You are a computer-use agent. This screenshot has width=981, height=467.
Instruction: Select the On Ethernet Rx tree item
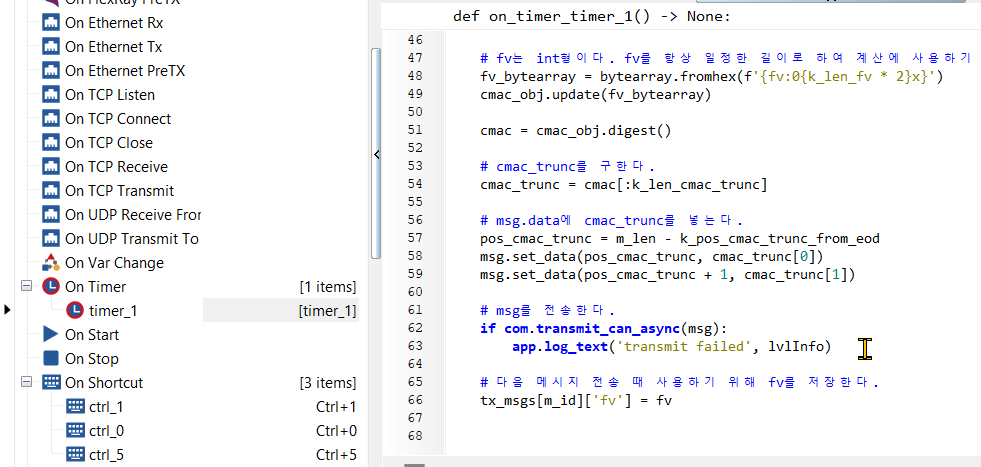pos(113,23)
